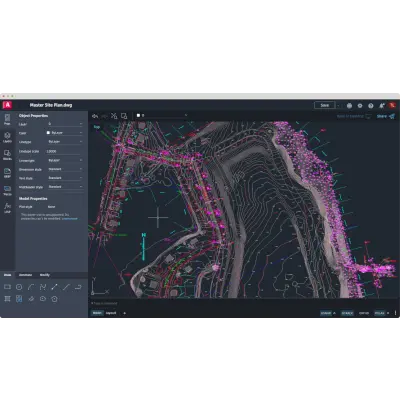Click the desktop-app button beside Share
This screenshot has height=400, width=400.
(354, 116)
